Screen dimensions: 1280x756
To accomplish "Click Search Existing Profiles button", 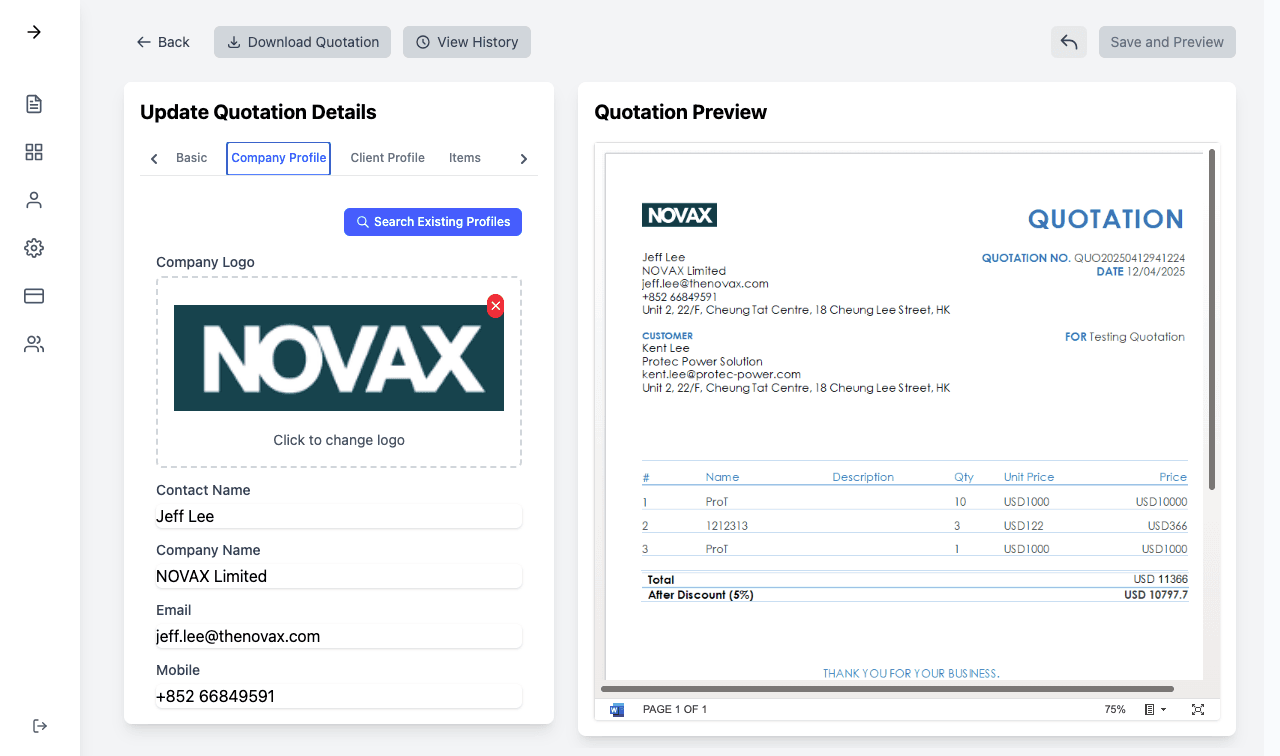I will (x=432, y=221).
